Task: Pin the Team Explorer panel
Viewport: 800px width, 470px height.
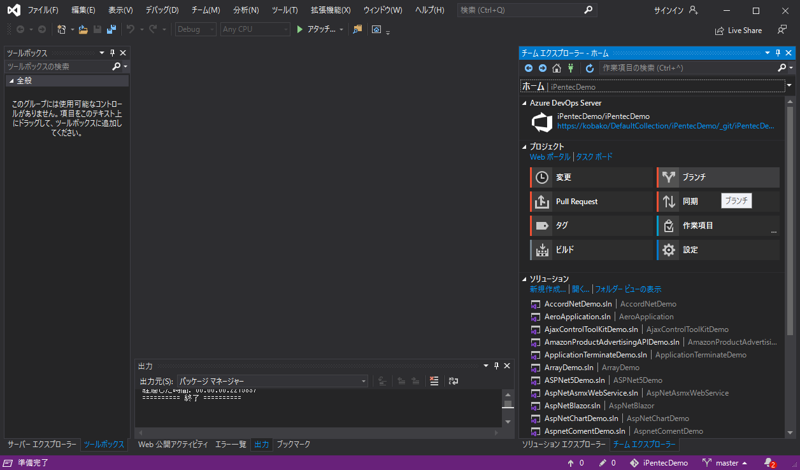Action: click(778, 53)
